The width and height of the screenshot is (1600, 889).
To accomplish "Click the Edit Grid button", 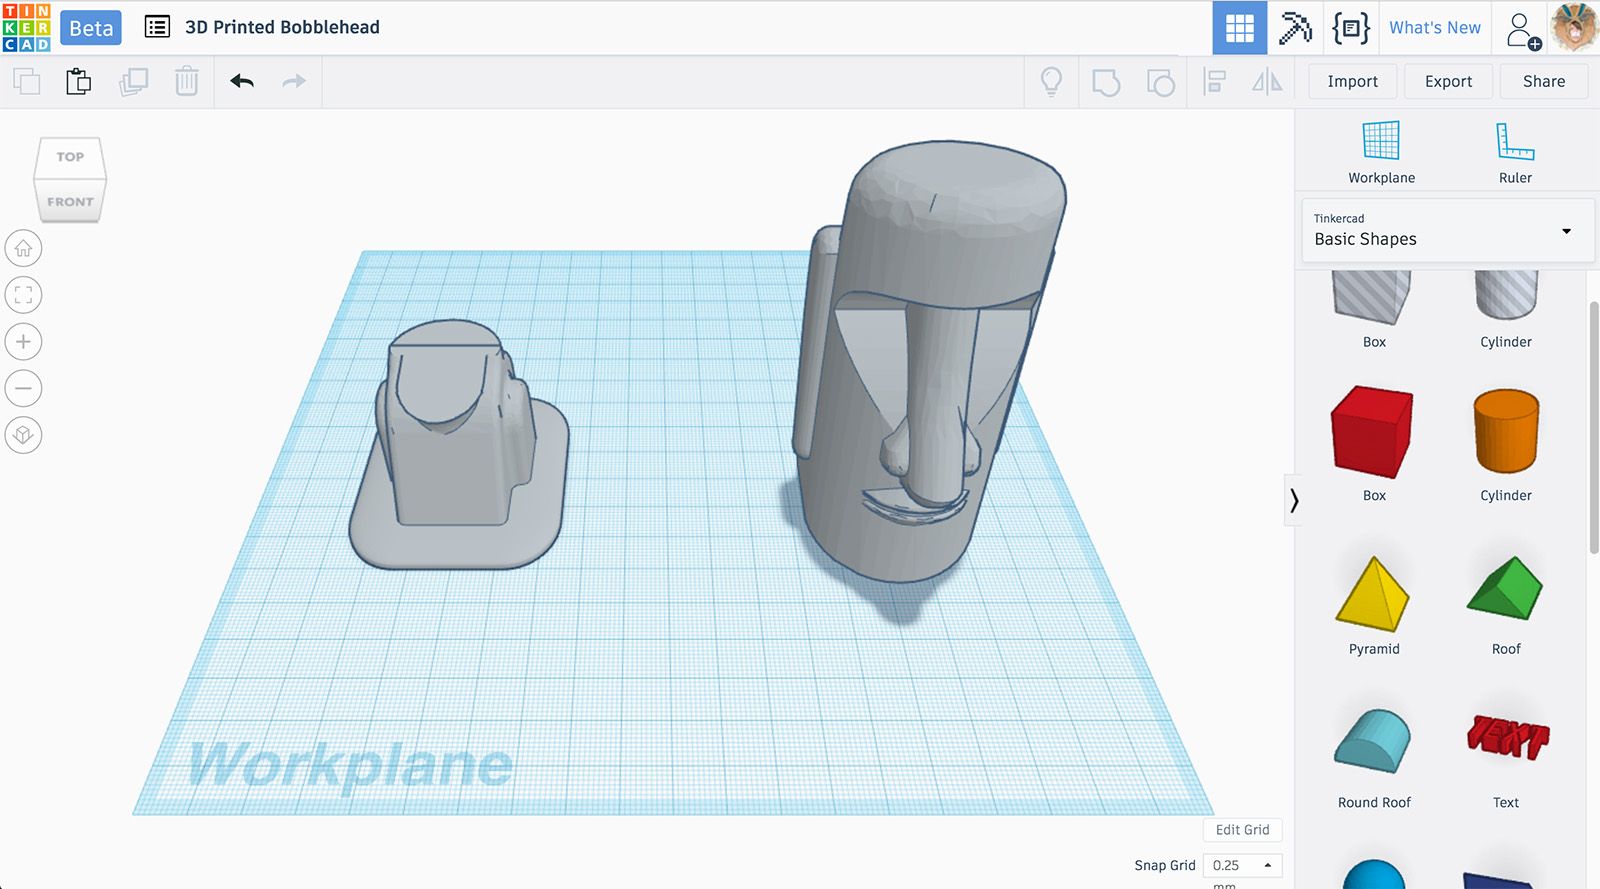I will coord(1242,830).
